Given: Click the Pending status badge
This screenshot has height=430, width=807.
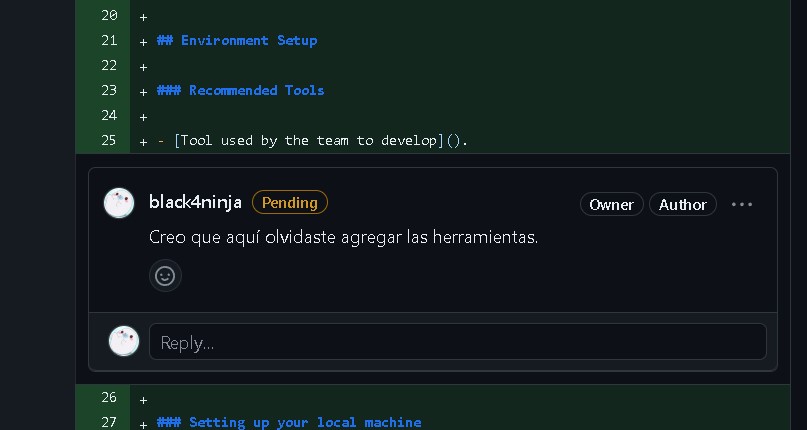Looking at the screenshot, I should [289, 202].
